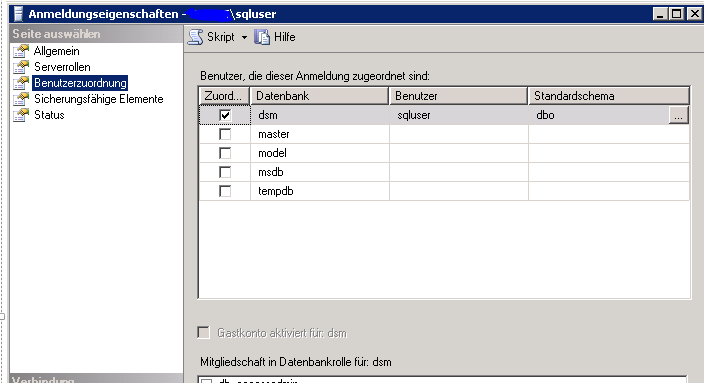704x383 pixels.
Task: Select the master database row
Action: point(444,134)
